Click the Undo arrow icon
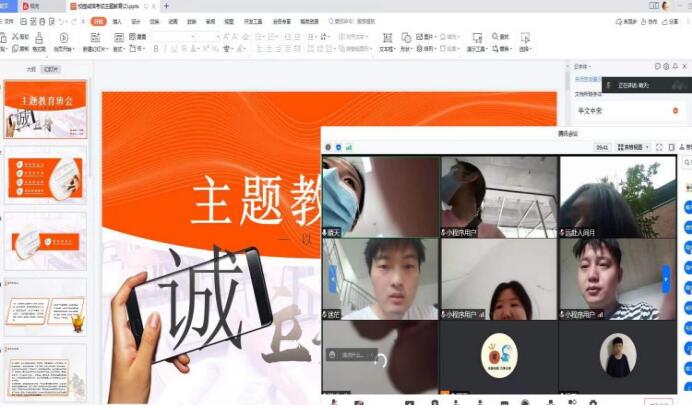692x410 pixels. 61,21
